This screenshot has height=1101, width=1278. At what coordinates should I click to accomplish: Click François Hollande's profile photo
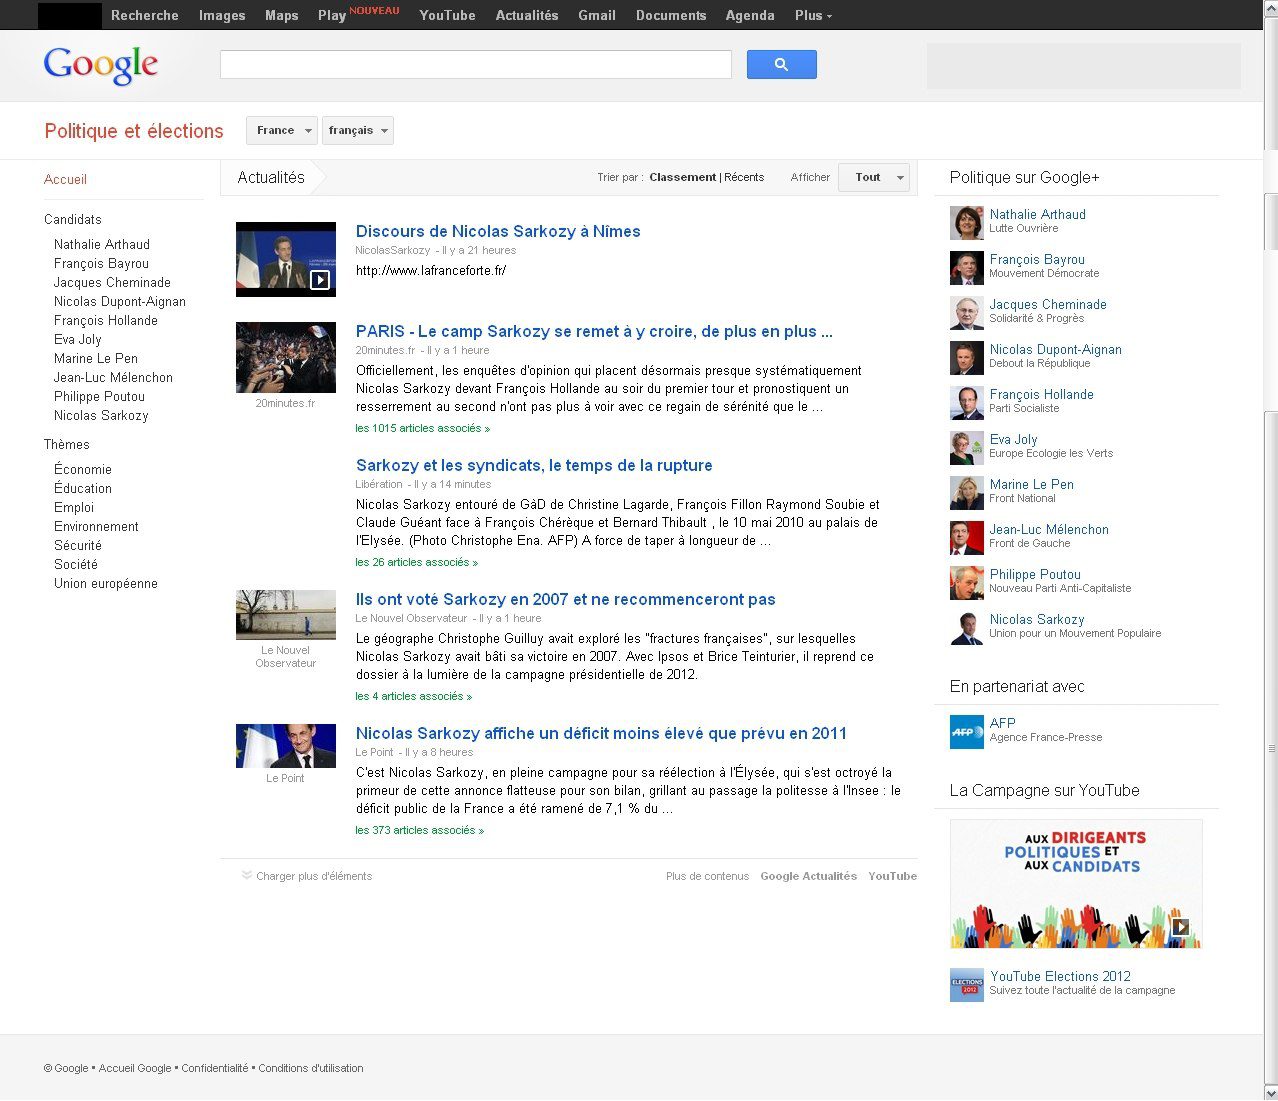(x=966, y=402)
